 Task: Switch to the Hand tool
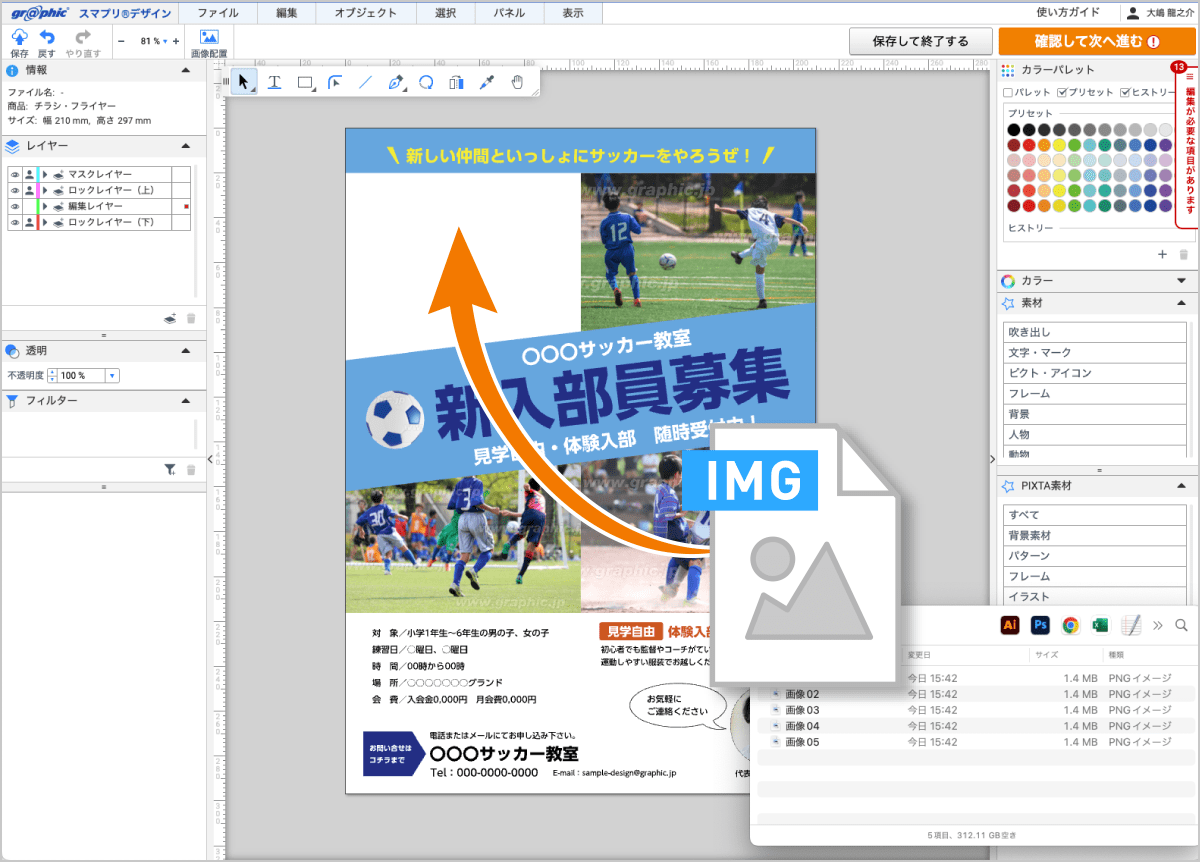point(517,82)
